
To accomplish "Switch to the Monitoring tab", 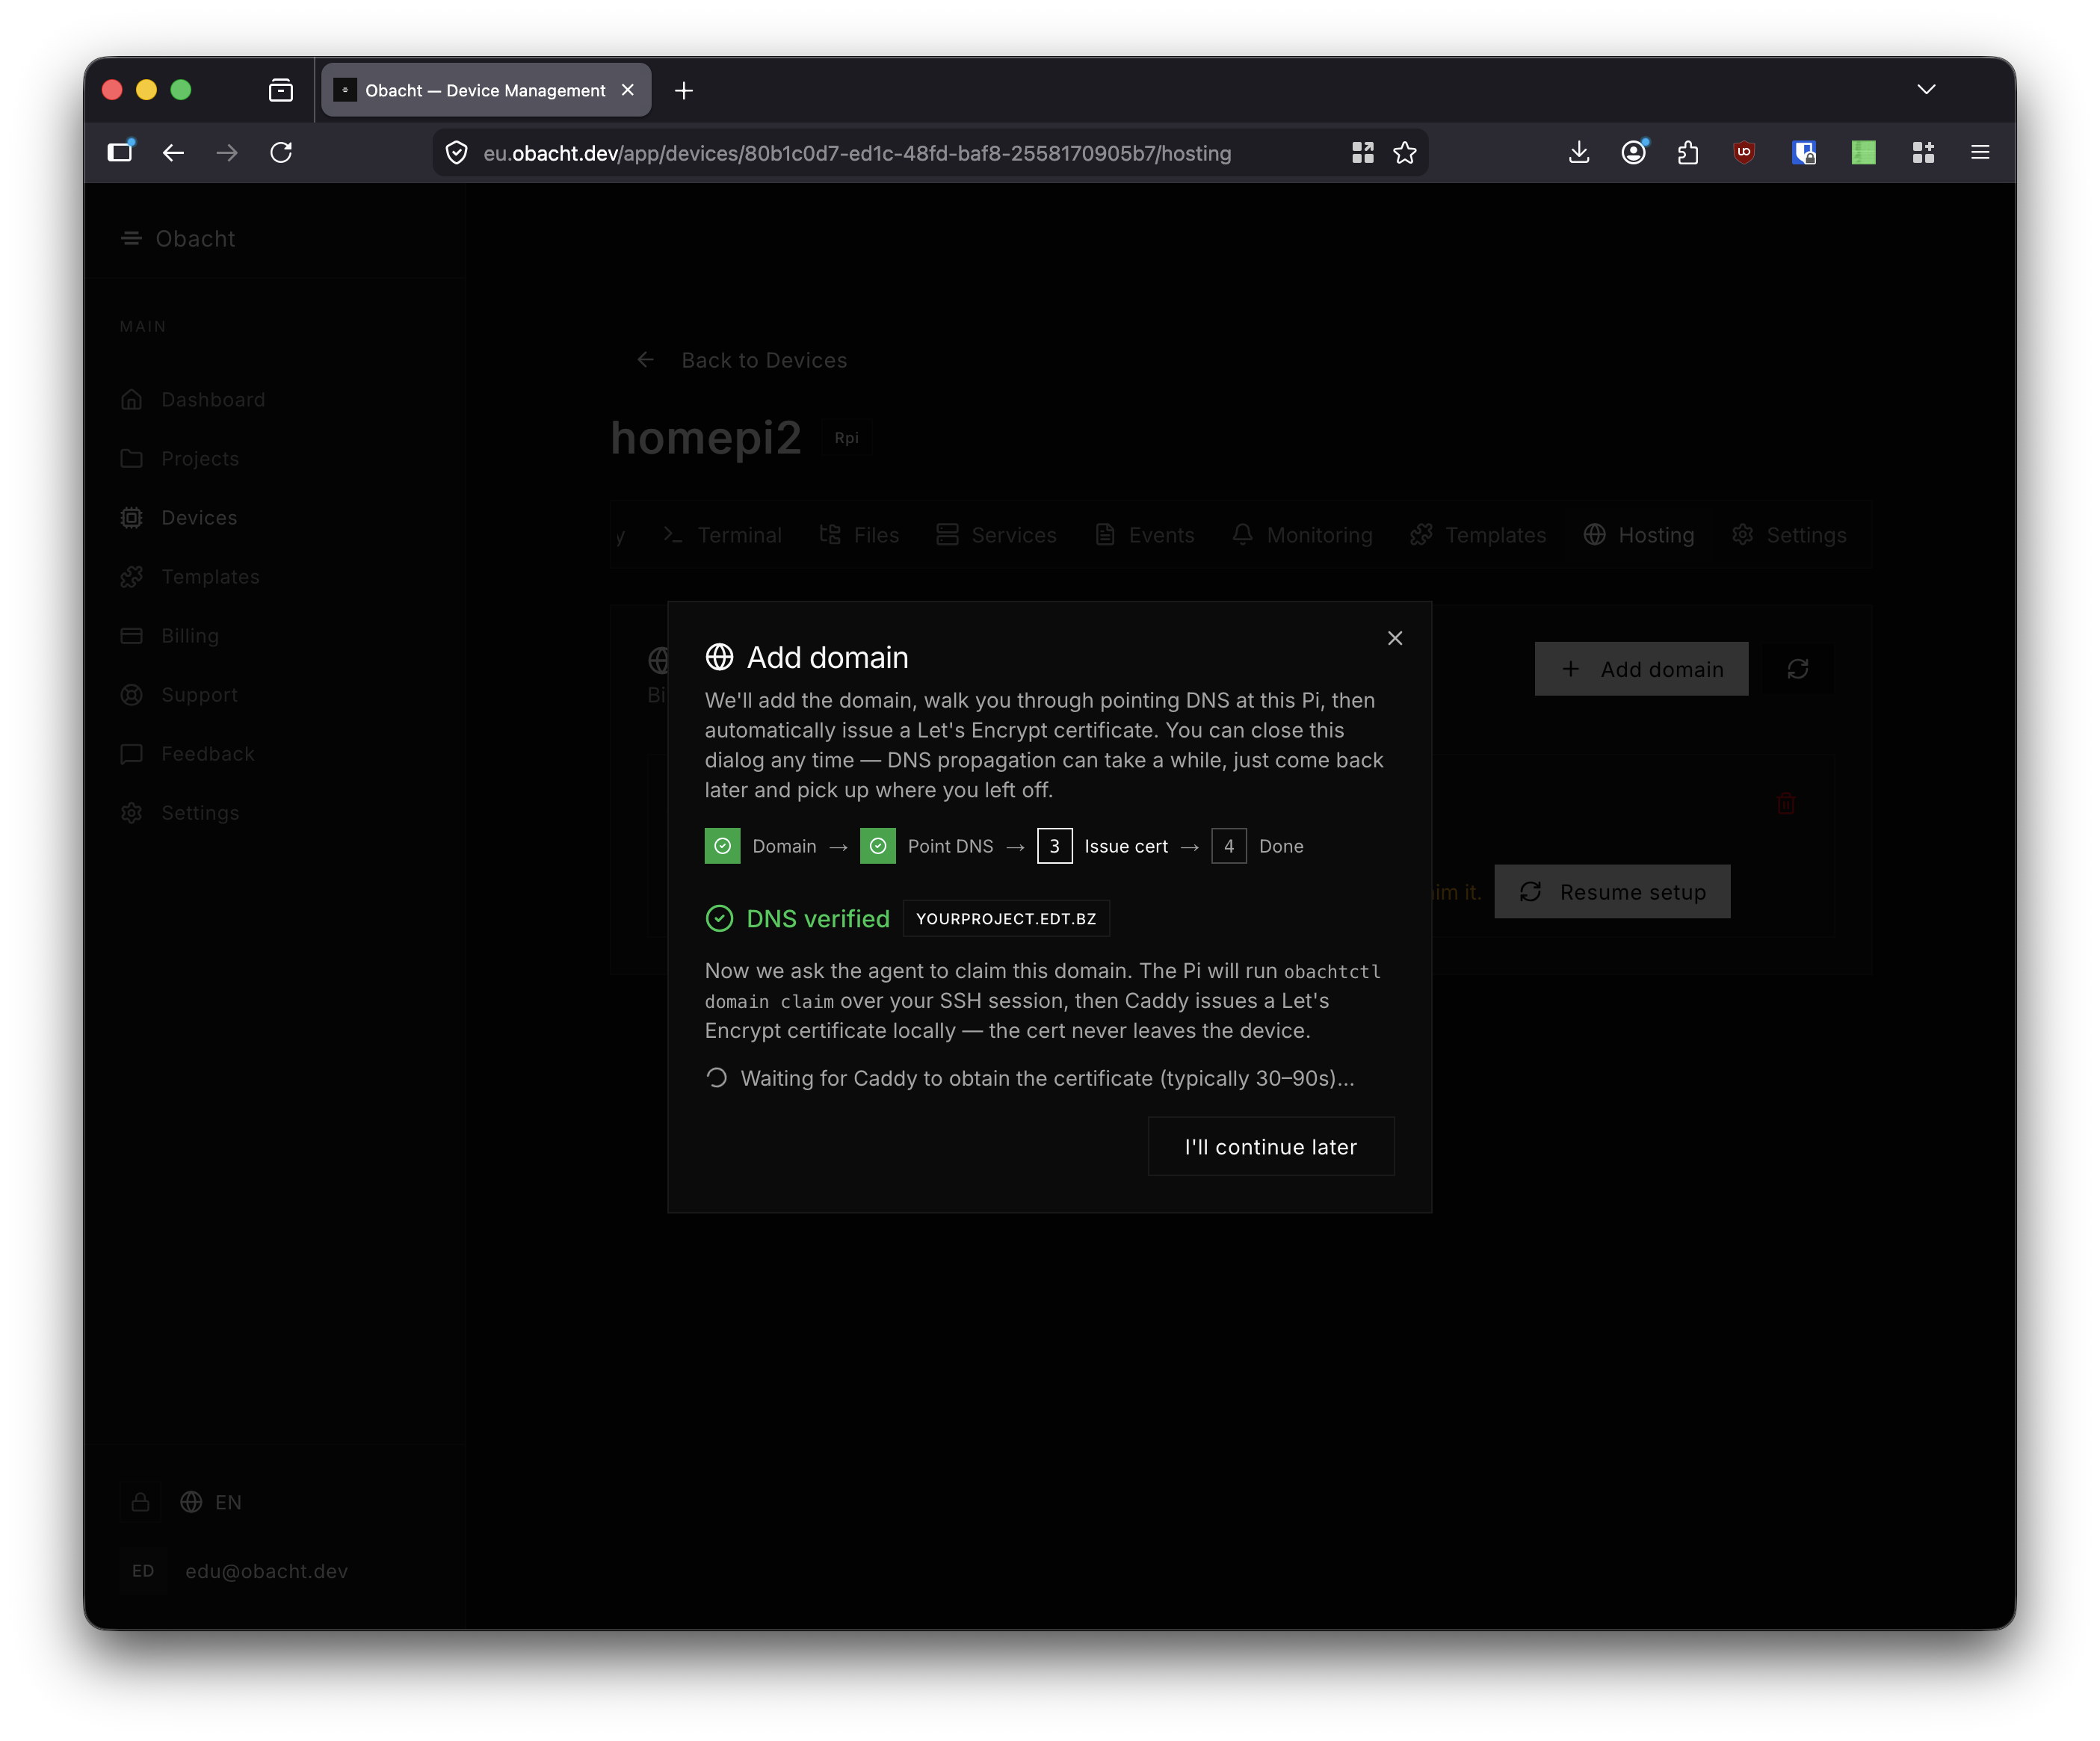I will pyautogui.click(x=1302, y=535).
